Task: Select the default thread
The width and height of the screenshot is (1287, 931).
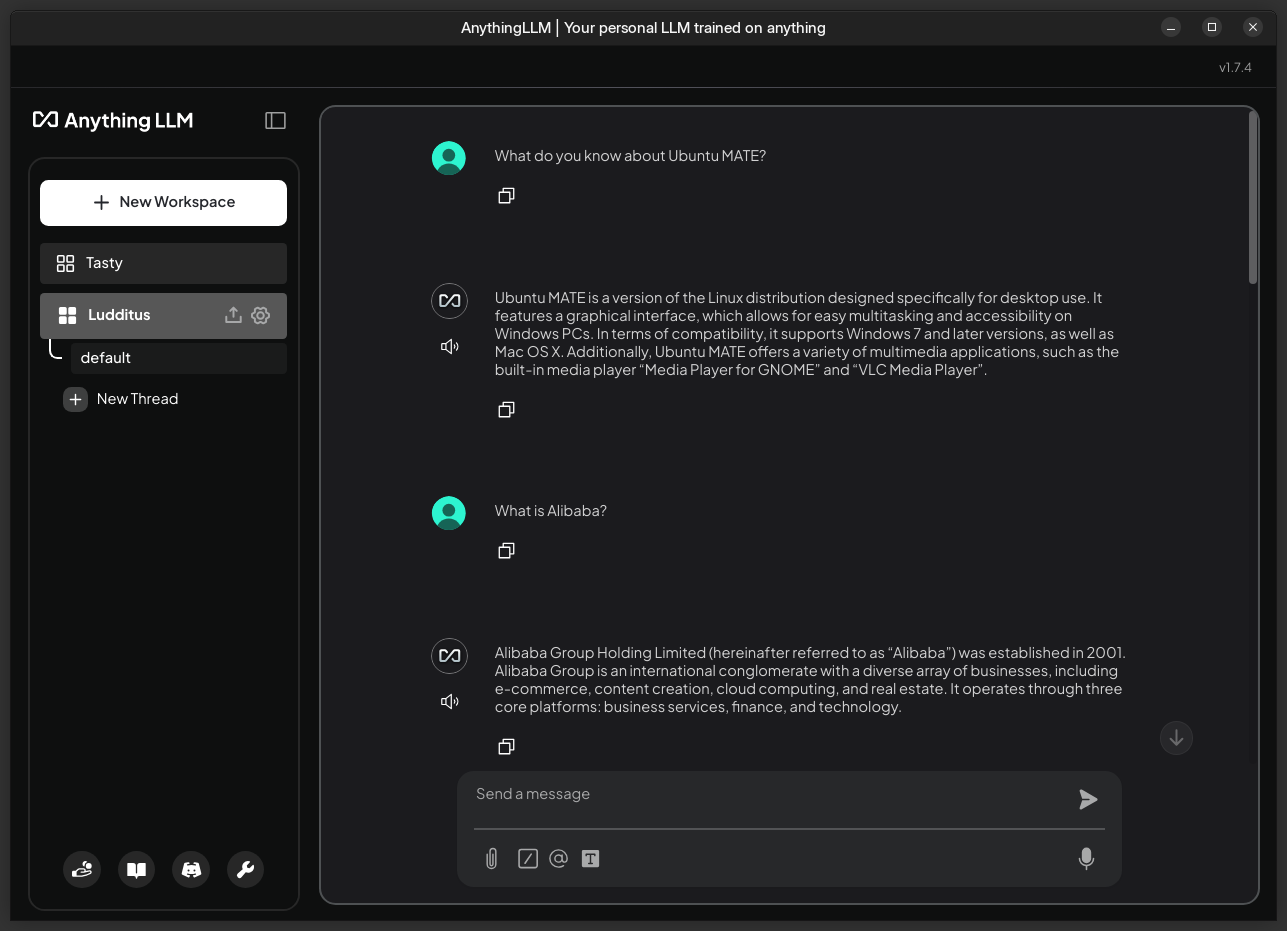Action: tap(177, 358)
